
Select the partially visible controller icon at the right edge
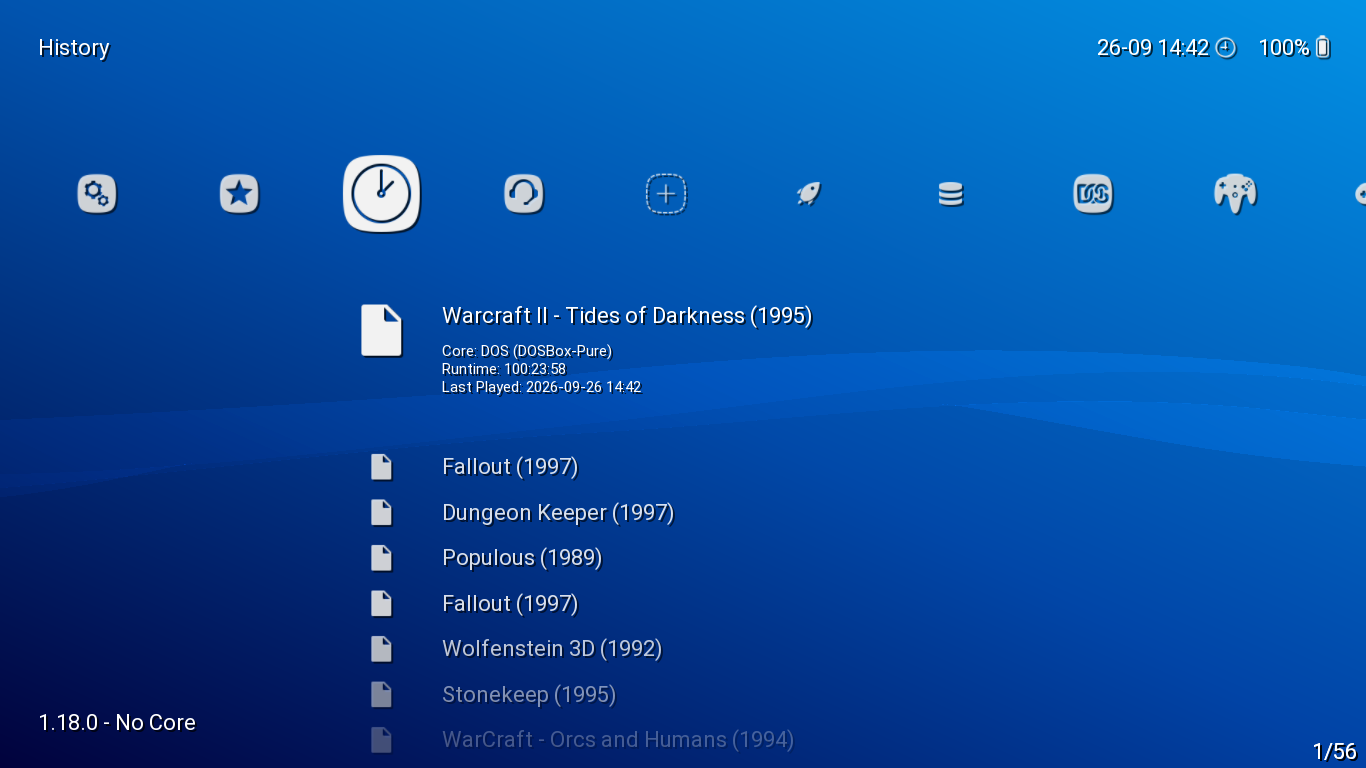[x=1360, y=193]
